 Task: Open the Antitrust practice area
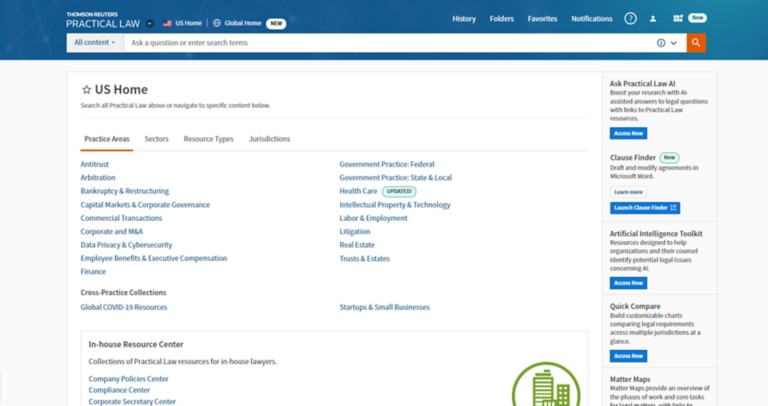95,164
